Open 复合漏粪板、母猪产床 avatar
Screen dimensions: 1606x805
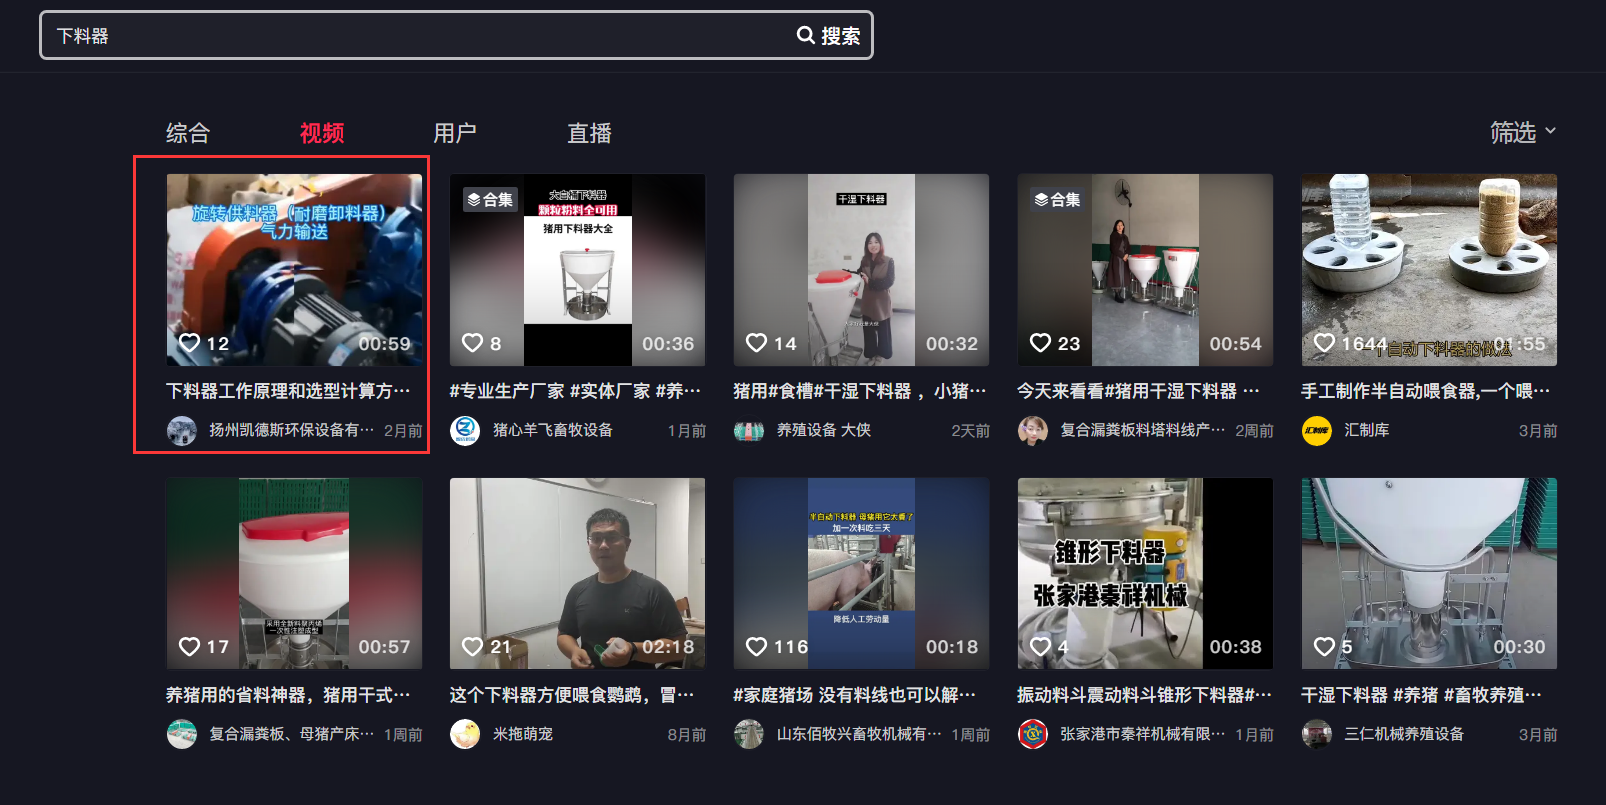click(182, 734)
